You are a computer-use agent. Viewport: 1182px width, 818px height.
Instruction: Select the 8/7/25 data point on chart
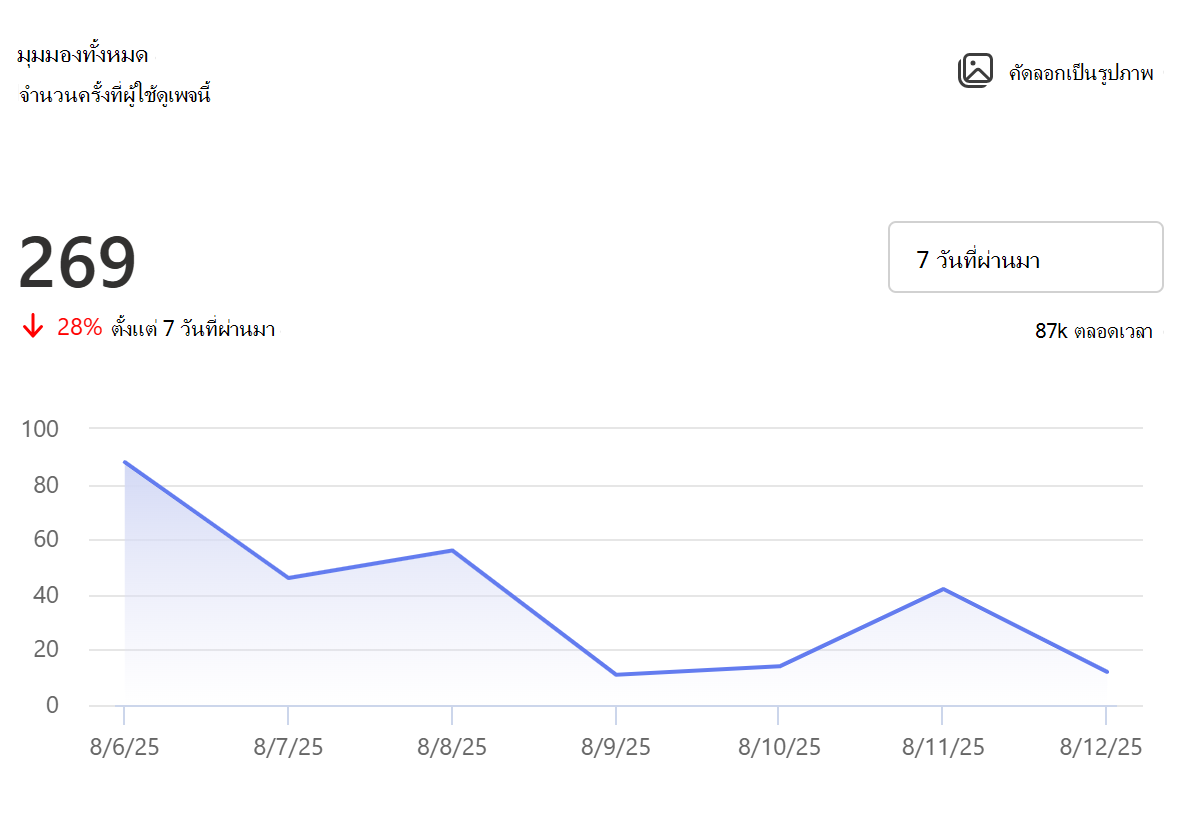(288, 578)
